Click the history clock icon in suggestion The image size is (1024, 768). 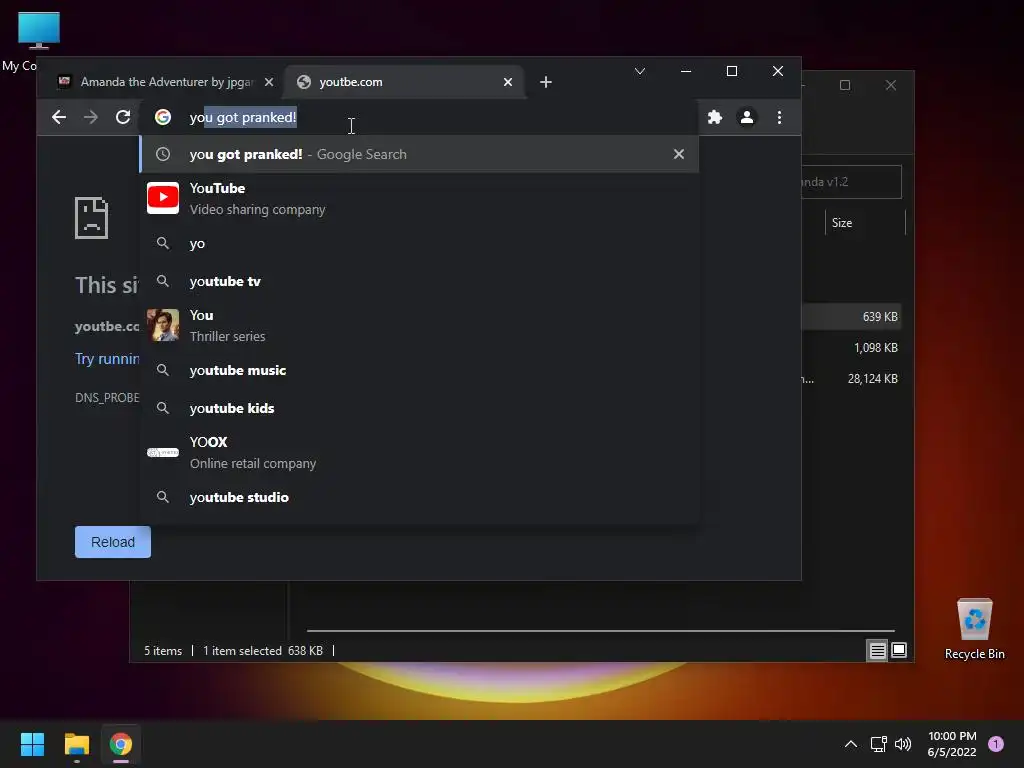(x=163, y=154)
